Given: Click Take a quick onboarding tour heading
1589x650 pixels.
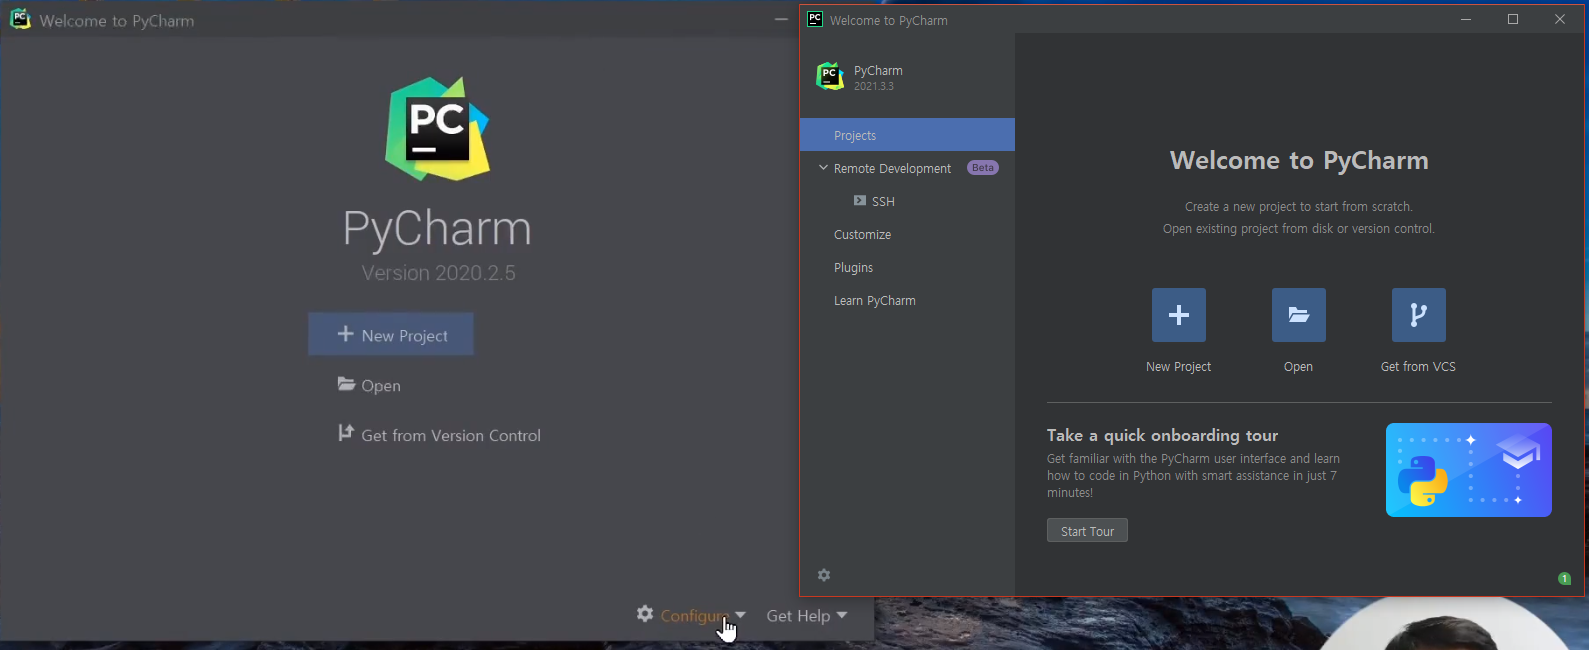Looking at the screenshot, I should click(1162, 435).
